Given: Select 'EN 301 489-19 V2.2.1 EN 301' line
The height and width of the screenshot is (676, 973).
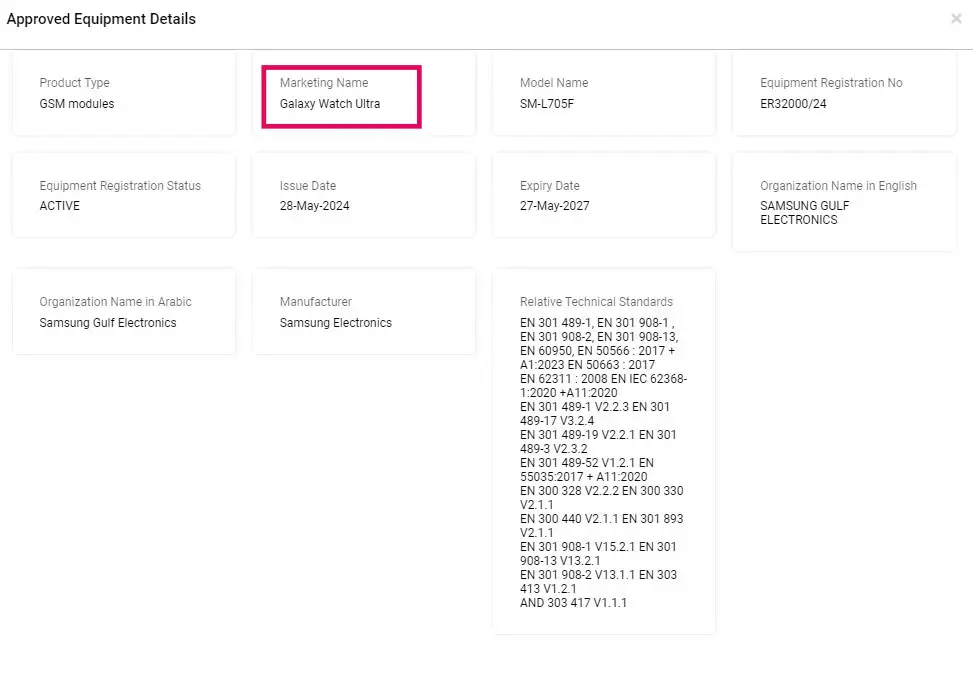Looking at the screenshot, I should (598, 435).
